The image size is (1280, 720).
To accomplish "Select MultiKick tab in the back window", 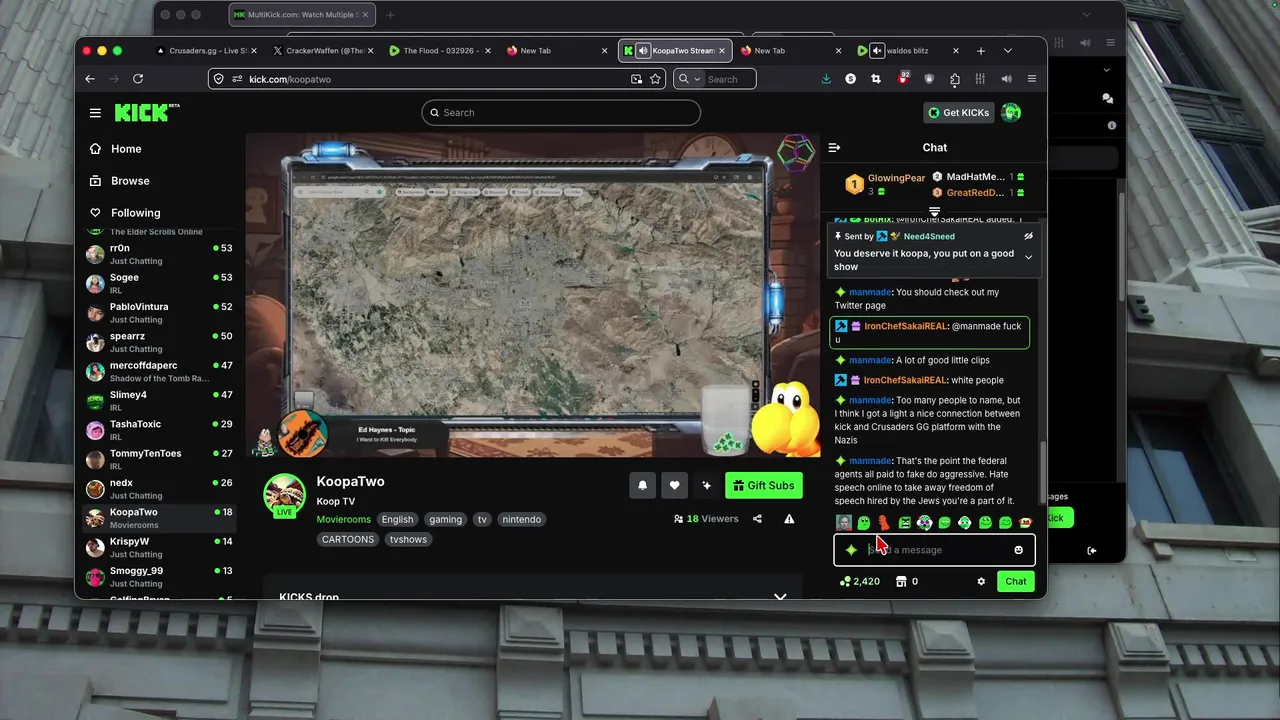I will (x=302, y=15).
